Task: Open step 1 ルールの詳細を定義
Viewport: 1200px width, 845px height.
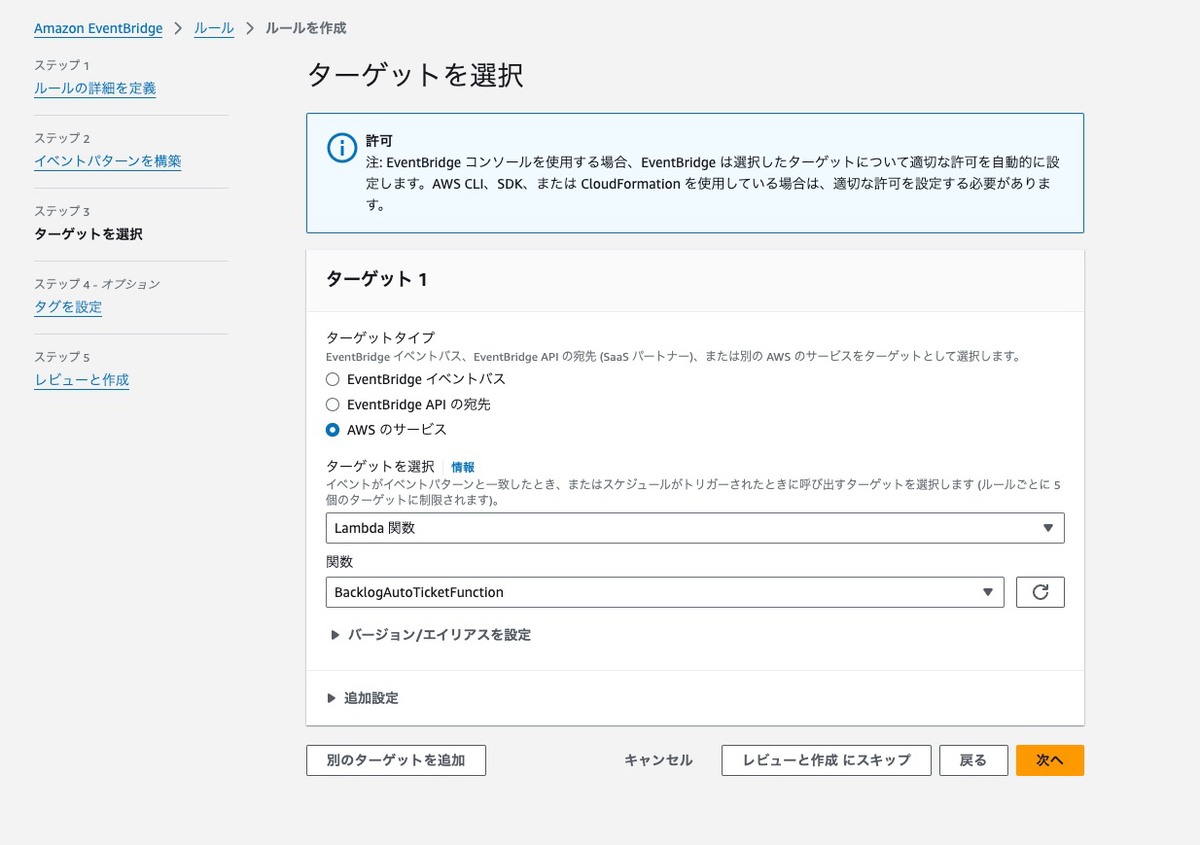Action: (95, 88)
